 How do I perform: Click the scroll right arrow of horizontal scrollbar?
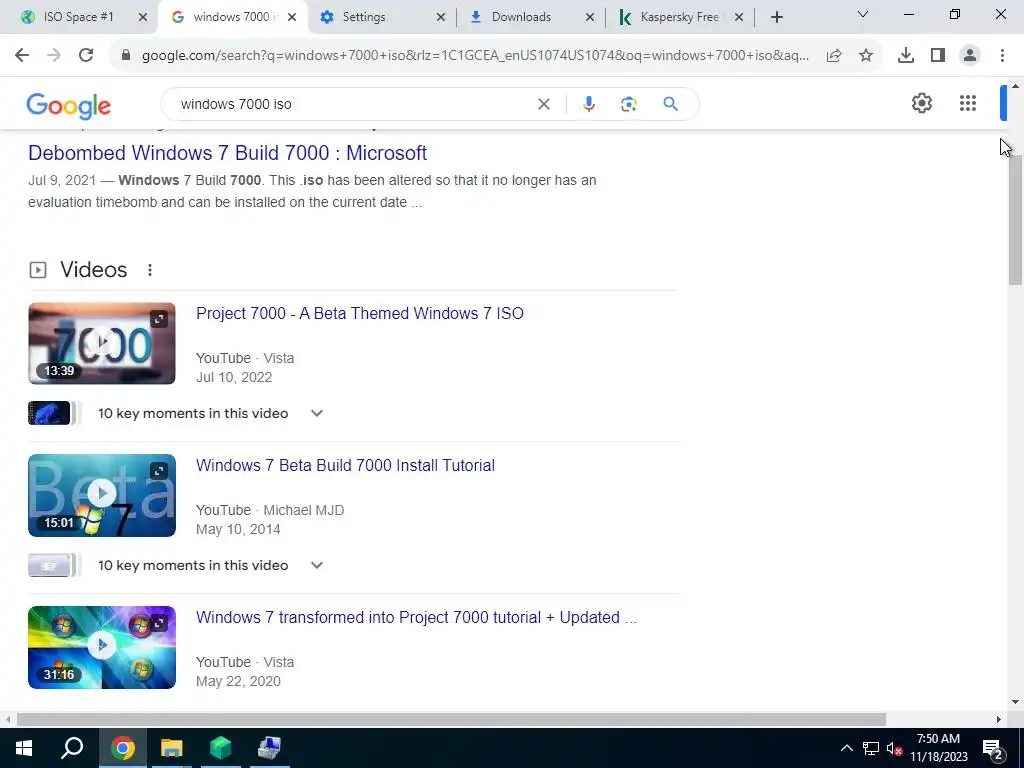pyautogui.click(x=999, y=719)
